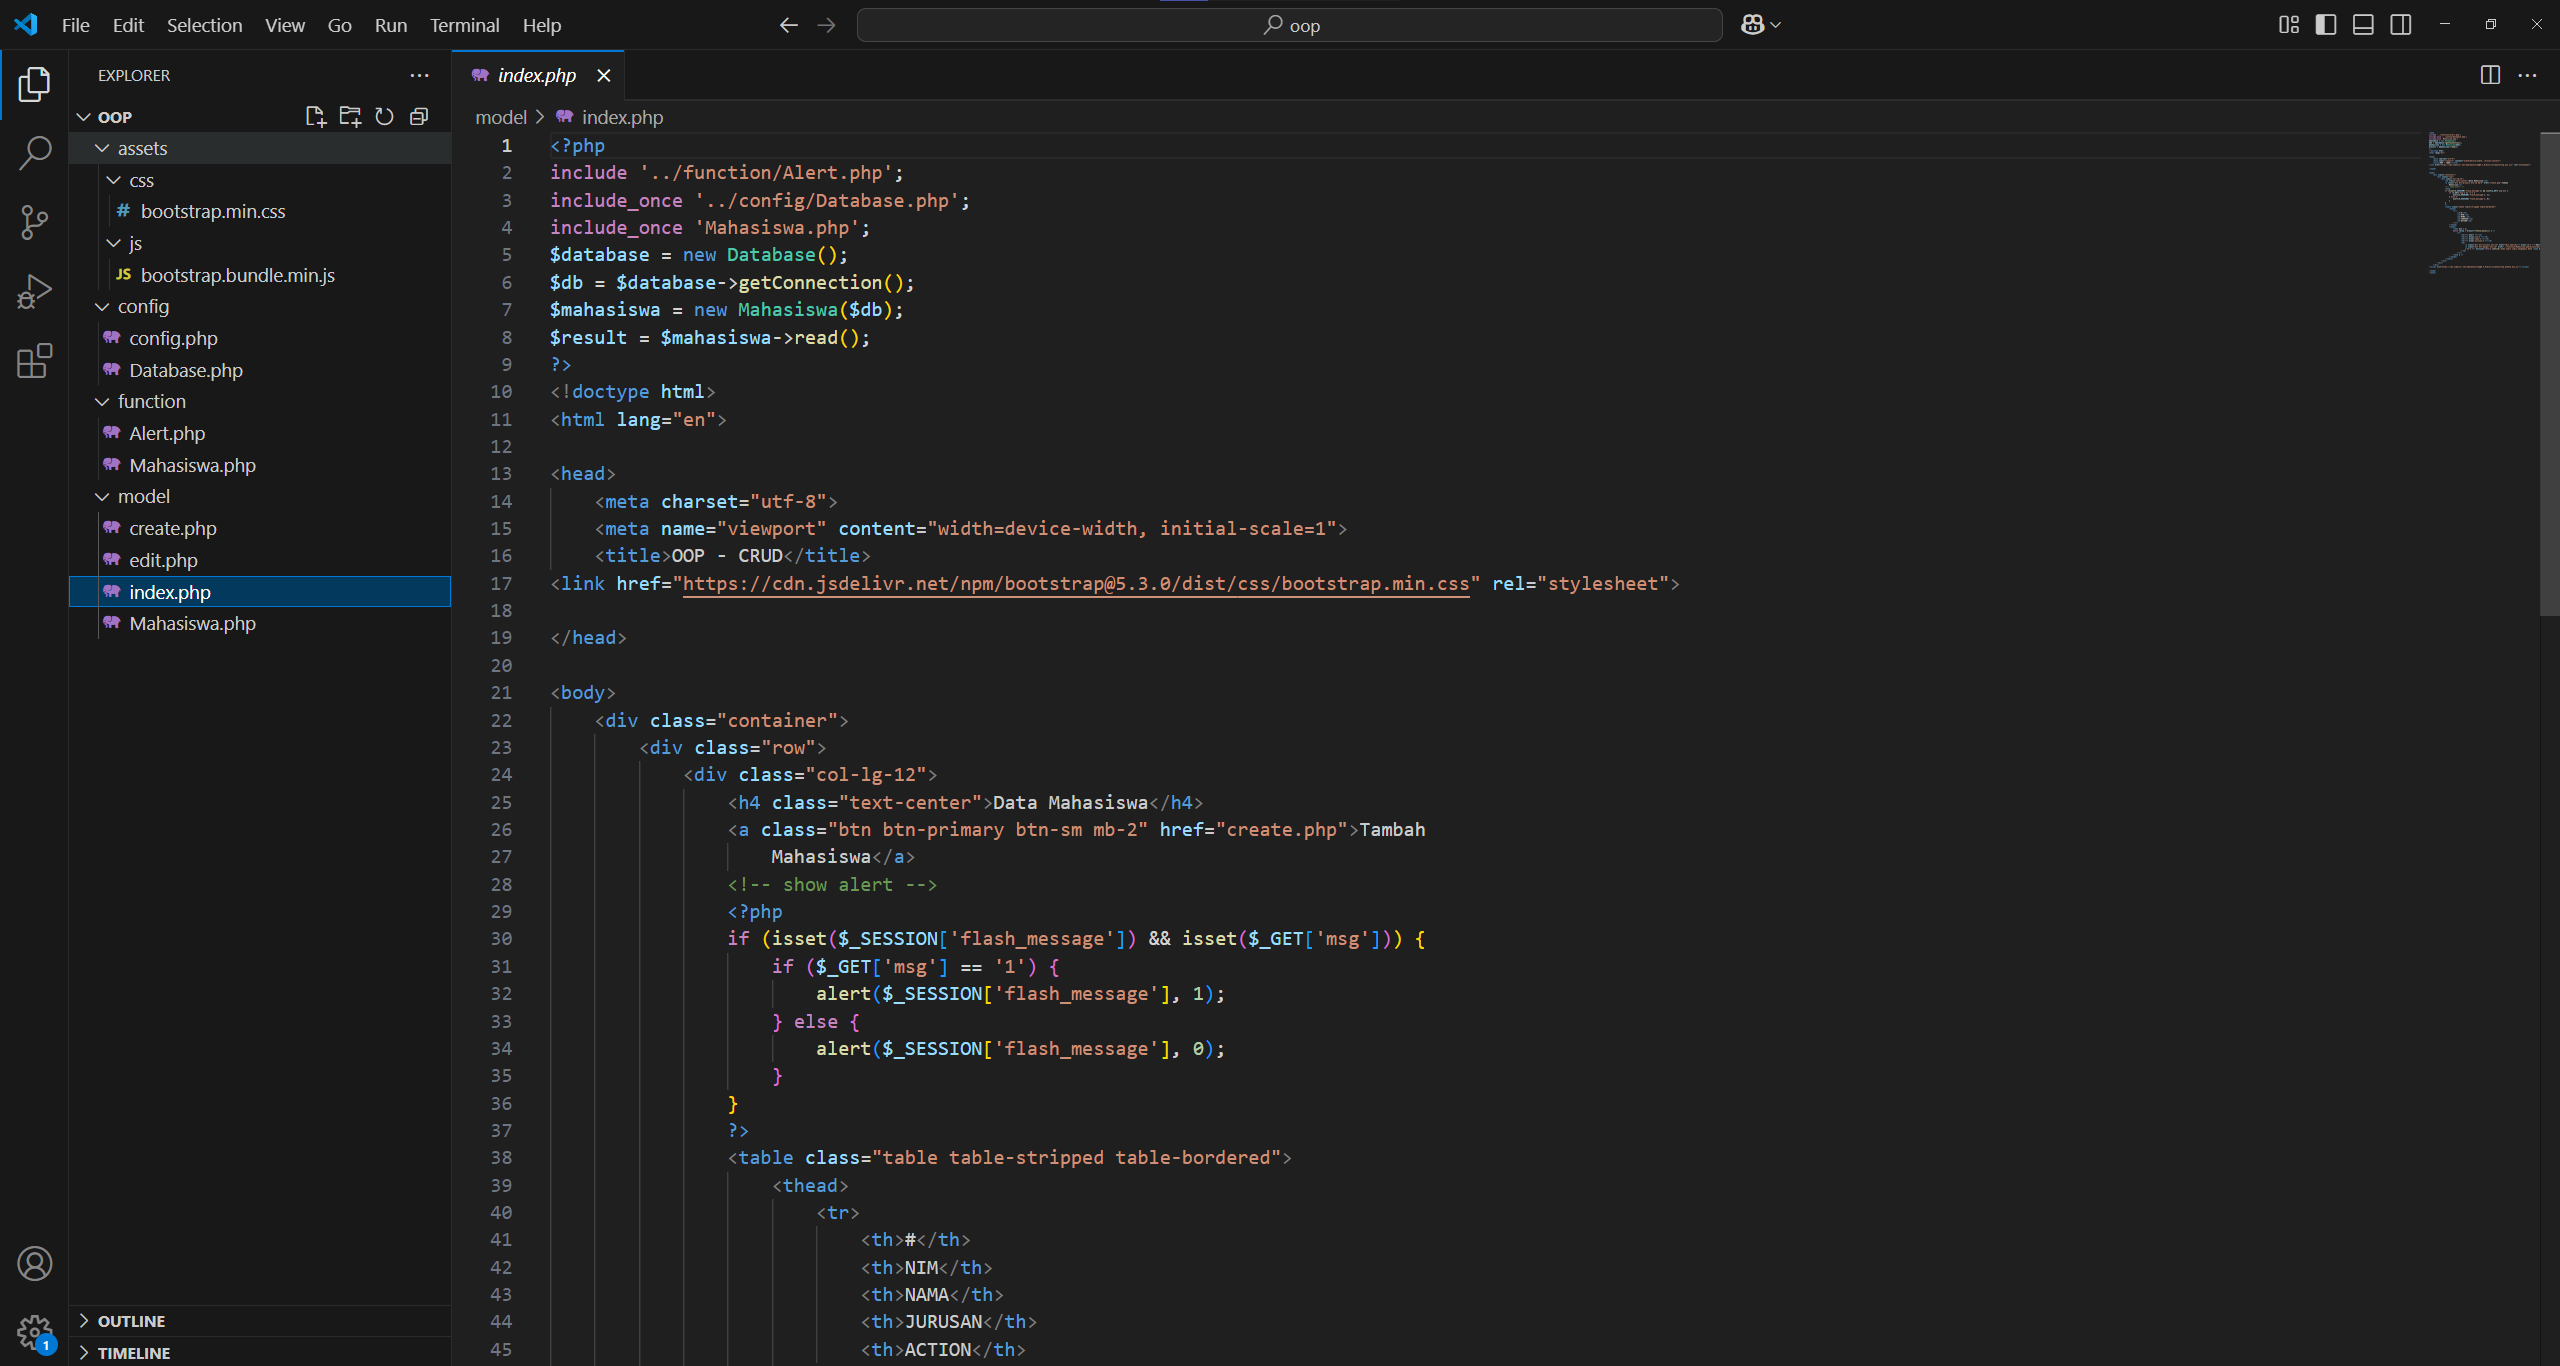The height and width of the screenshot is (1366, 2560).
Task: Click the oop command center search box
Action: pyautogui.click(x=1290, y=25)
